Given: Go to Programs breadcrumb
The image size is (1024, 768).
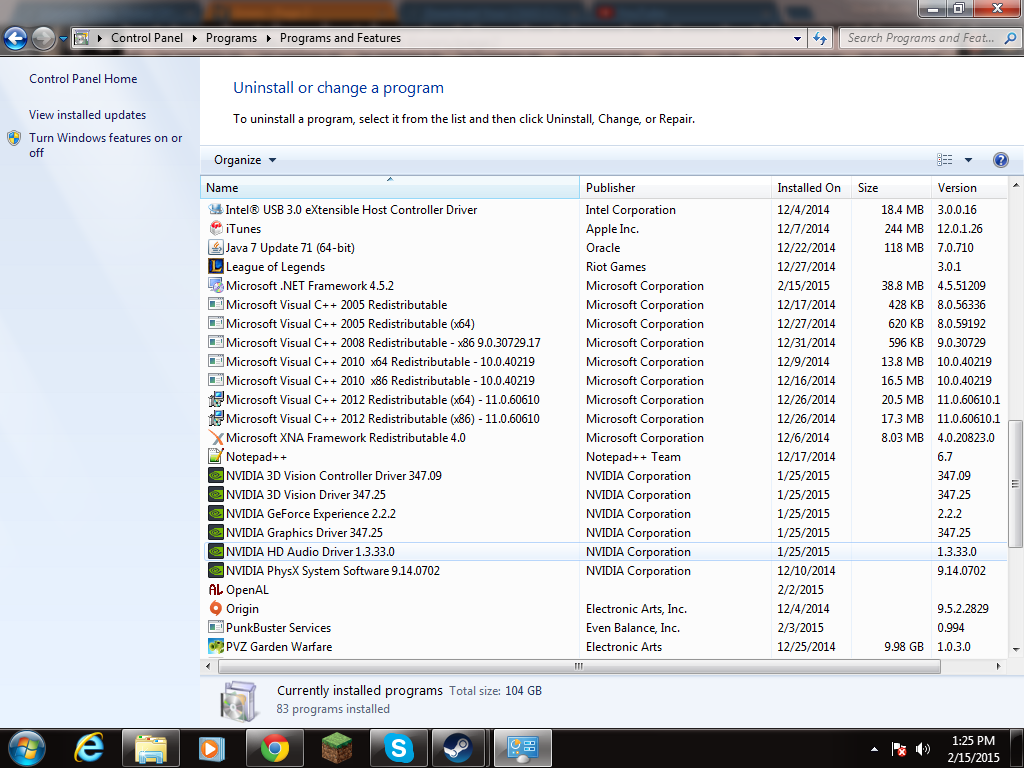Looking at the screenshot, I should click(x=231, y=38).
